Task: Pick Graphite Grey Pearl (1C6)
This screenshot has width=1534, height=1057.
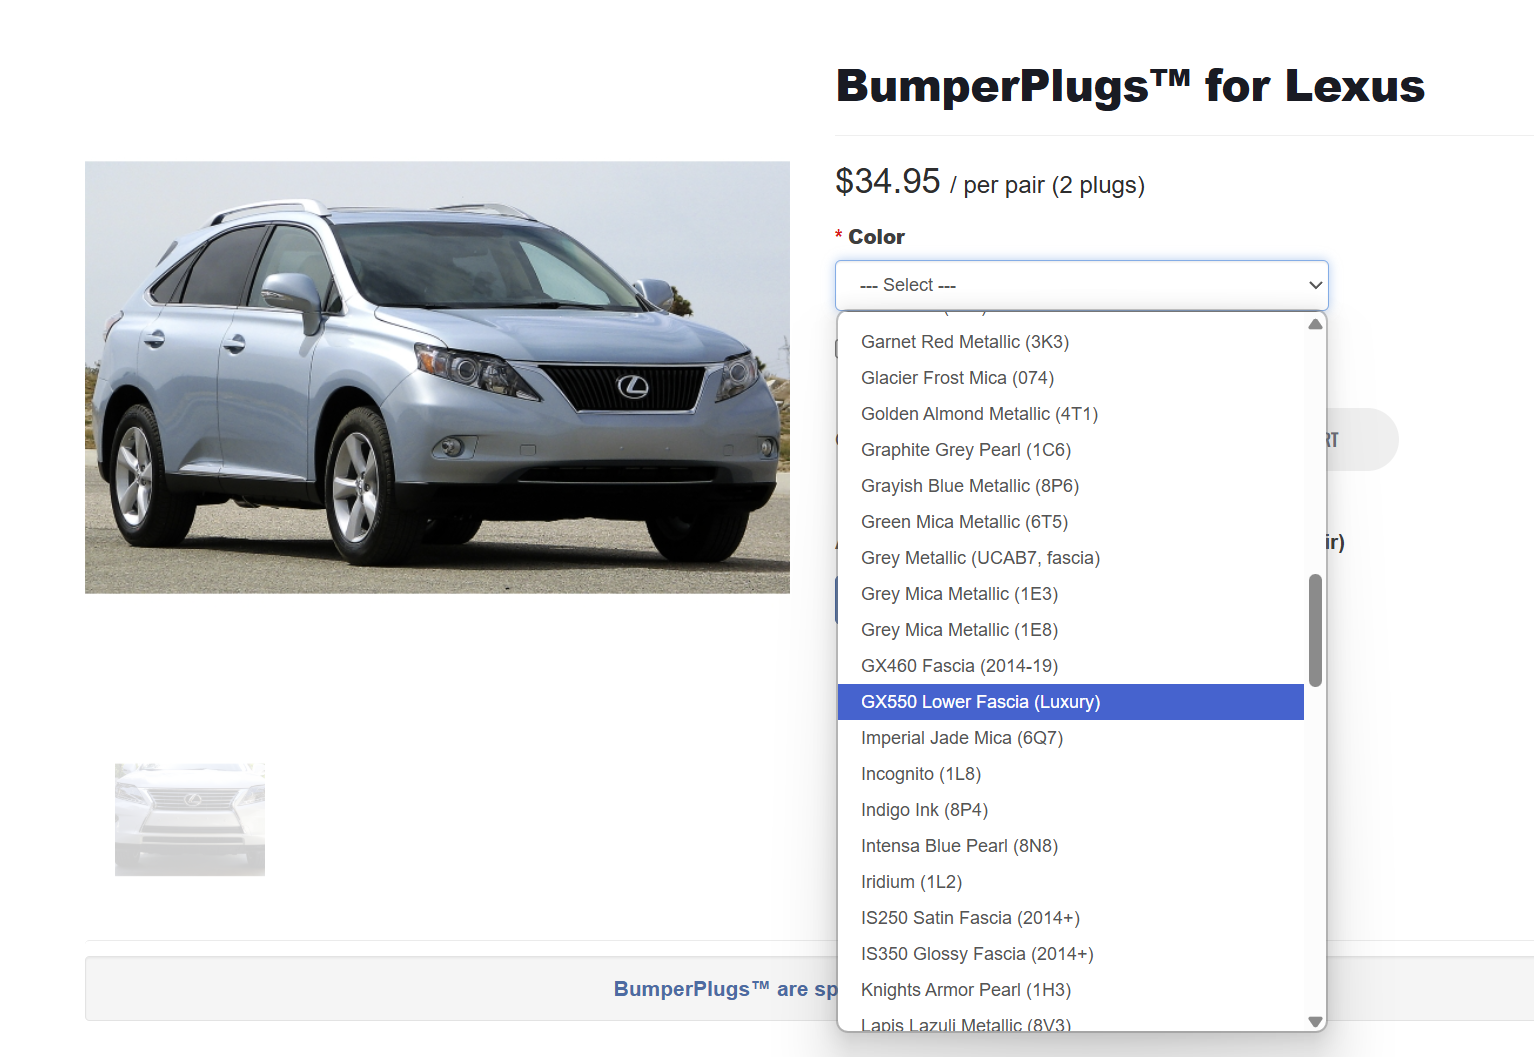Action: coord(1070,450)
